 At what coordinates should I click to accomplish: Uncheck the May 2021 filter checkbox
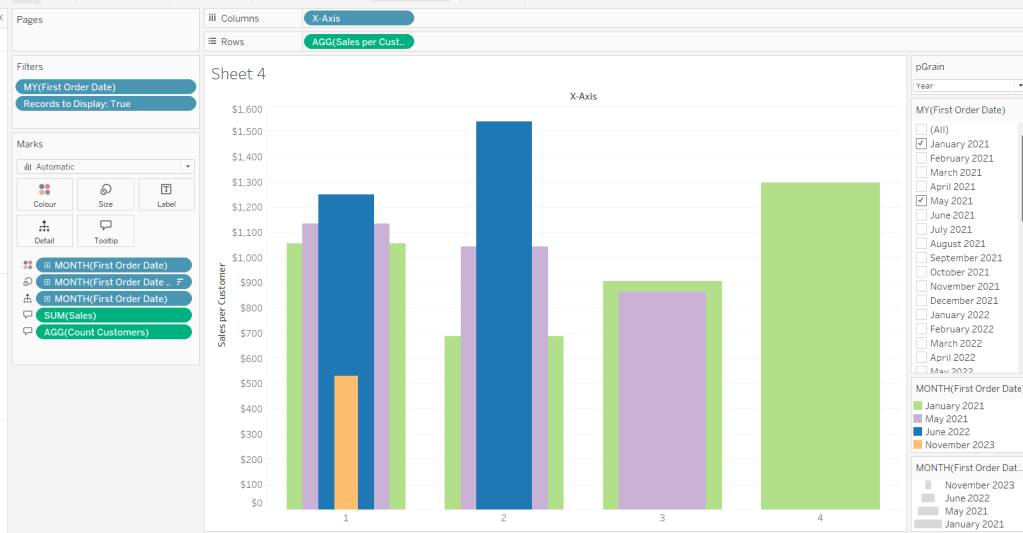[x=921, y=201]
